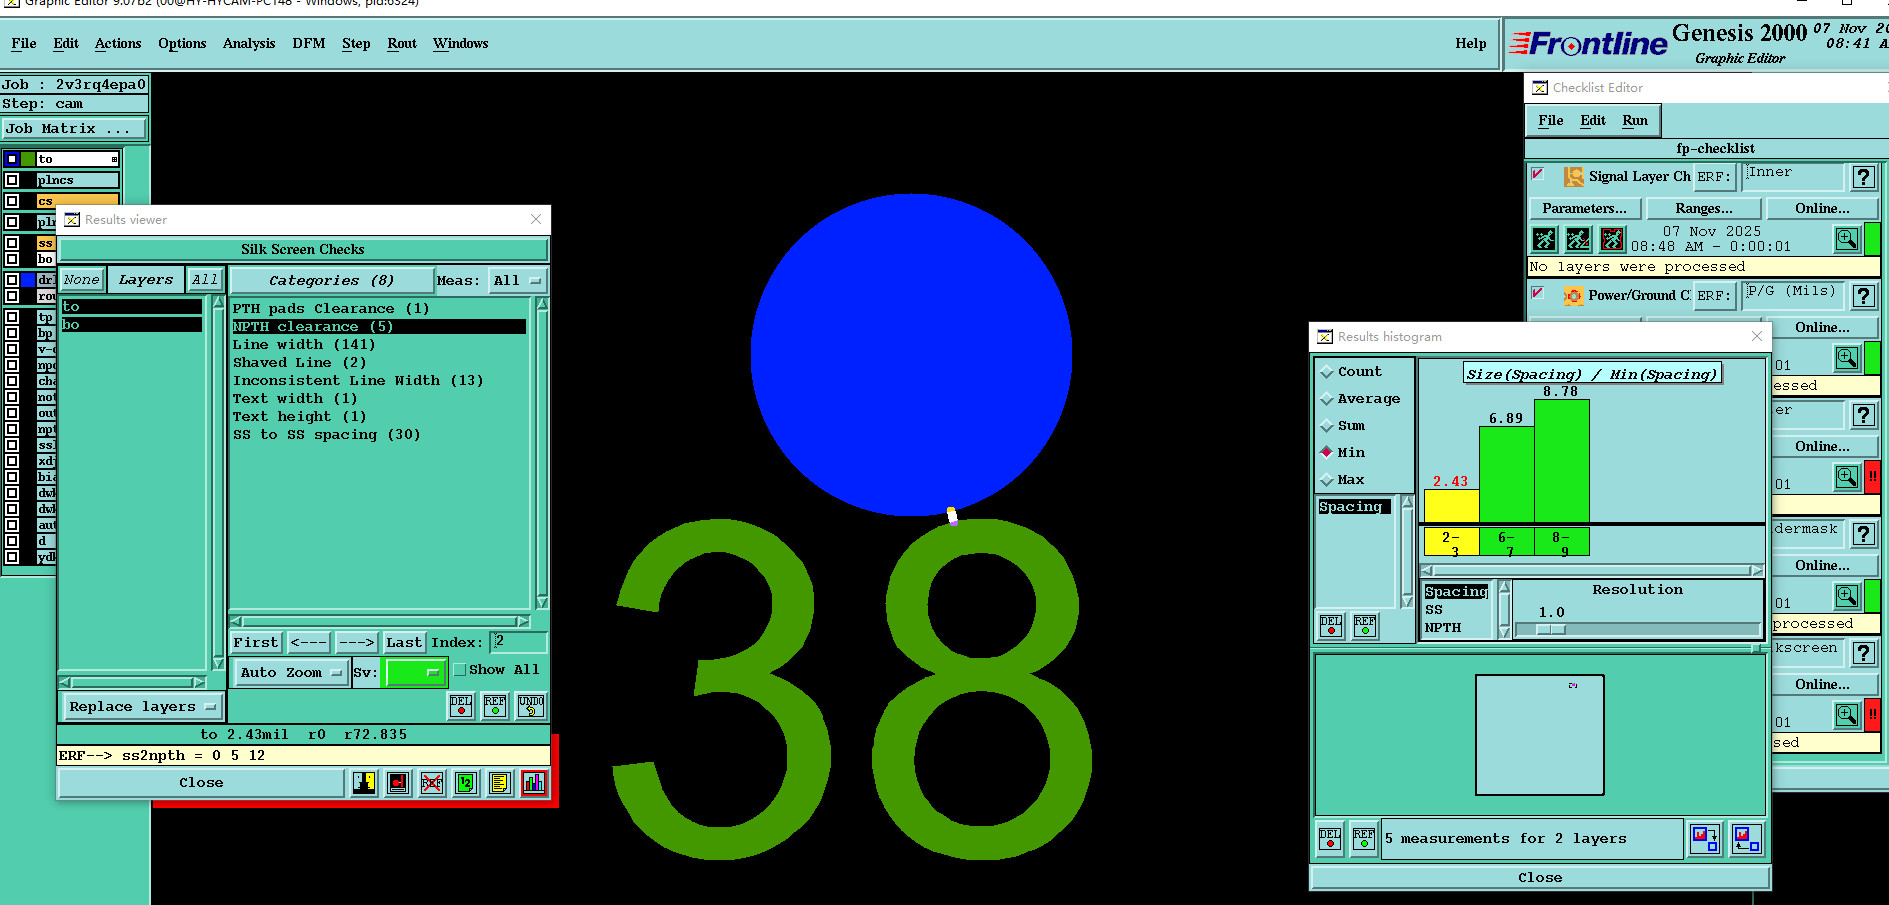Open the Meas: All dropdown
Image resolution: width=1889 pixels, height=905 pixels.
[x=517, y=281]
